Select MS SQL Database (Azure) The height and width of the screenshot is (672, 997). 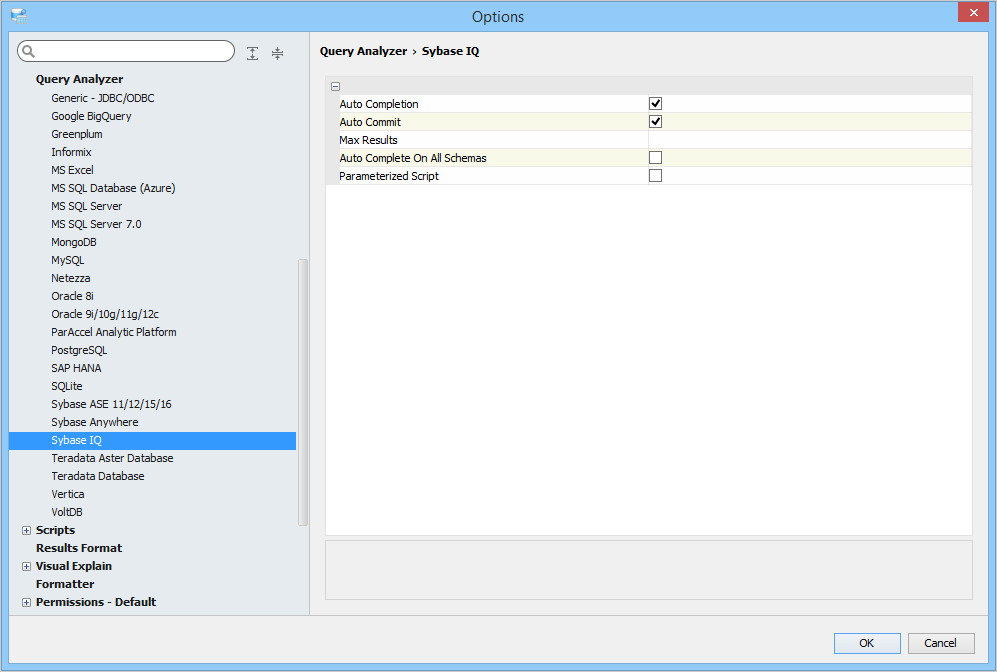tap(113, 188)
